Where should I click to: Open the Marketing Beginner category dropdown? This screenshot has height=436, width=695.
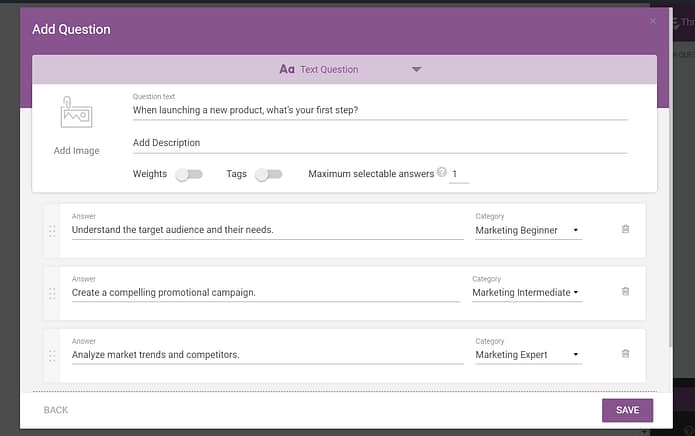pyautogui.click(x=528, y=230)
